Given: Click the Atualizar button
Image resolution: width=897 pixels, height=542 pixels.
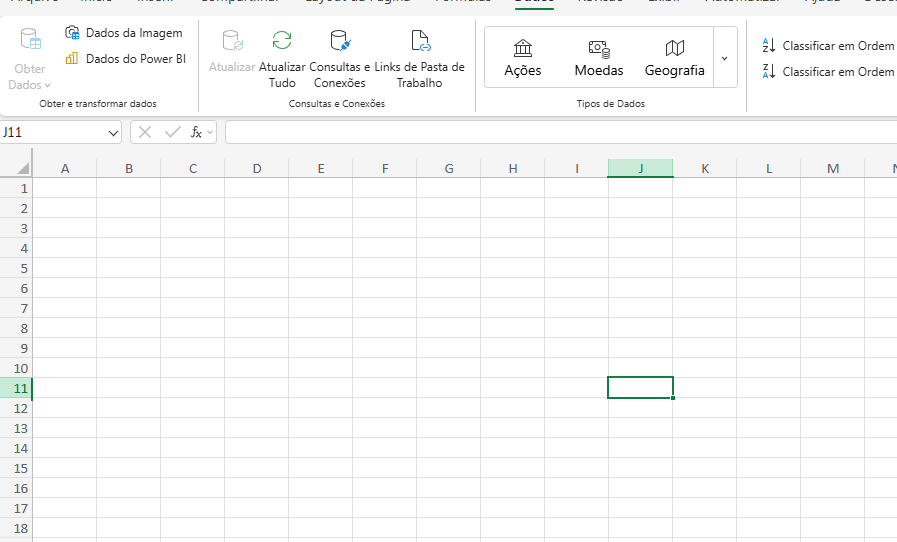Looking at the screenshot, I should click(x=232, y=52).
